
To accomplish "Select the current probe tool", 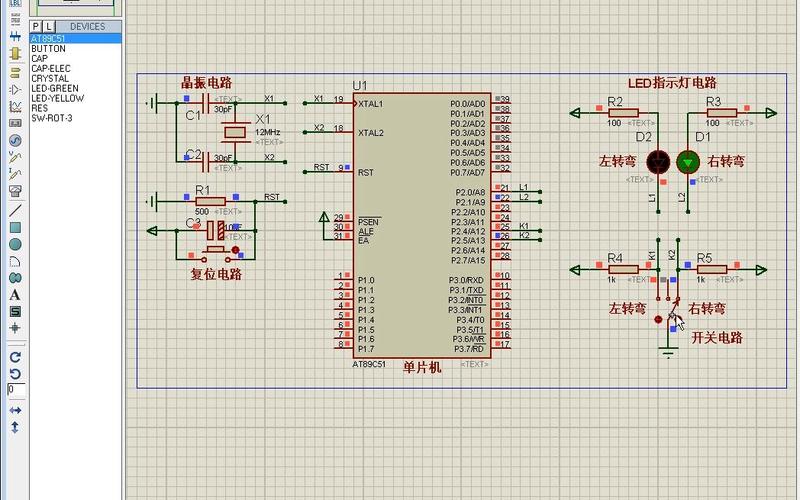I will (x=15, y=174).
